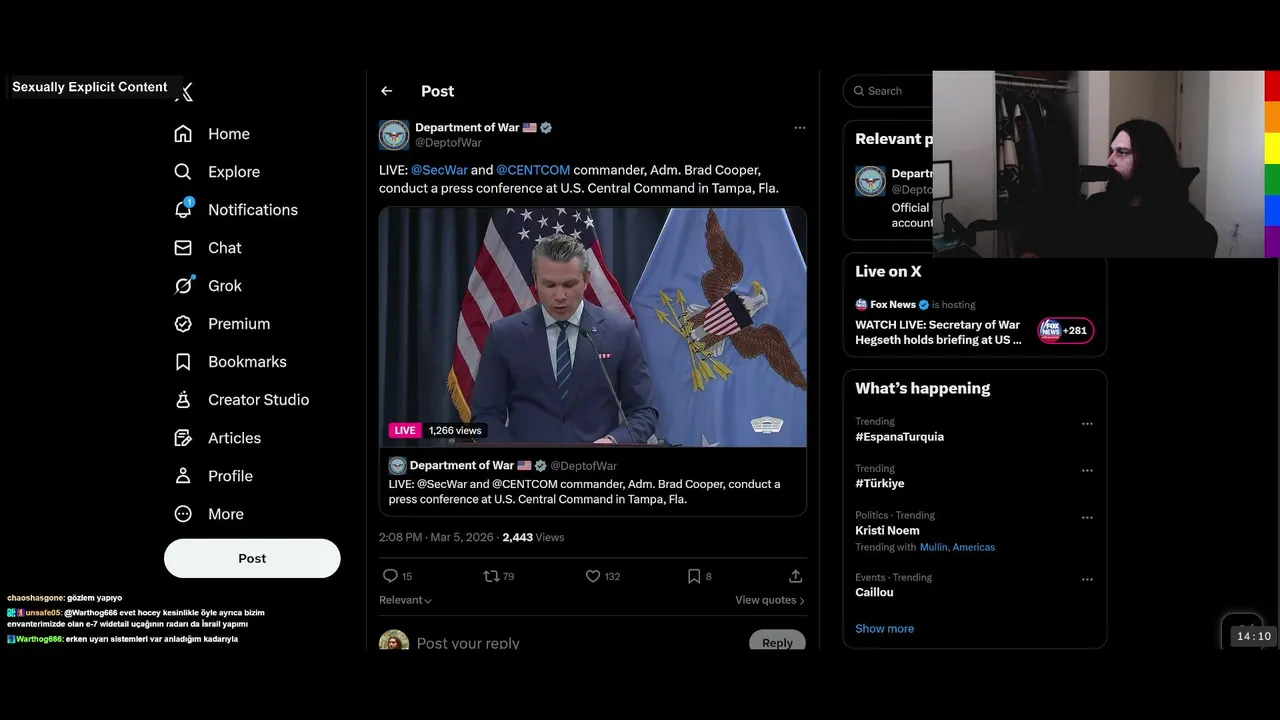Viewport: 1280px width, 720px height.
Task: Open Grok from the sidebar
Action: coord(208,286)
